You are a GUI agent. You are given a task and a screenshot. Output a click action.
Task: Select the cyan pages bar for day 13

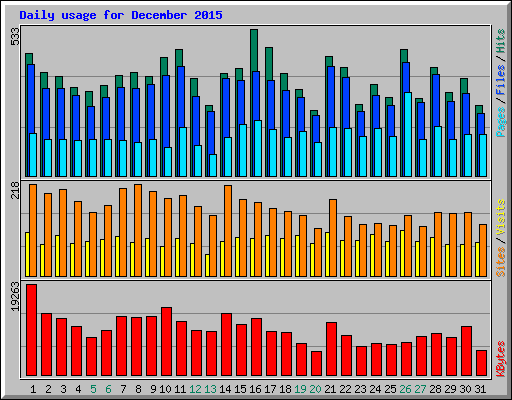click(x=213, y=165)
